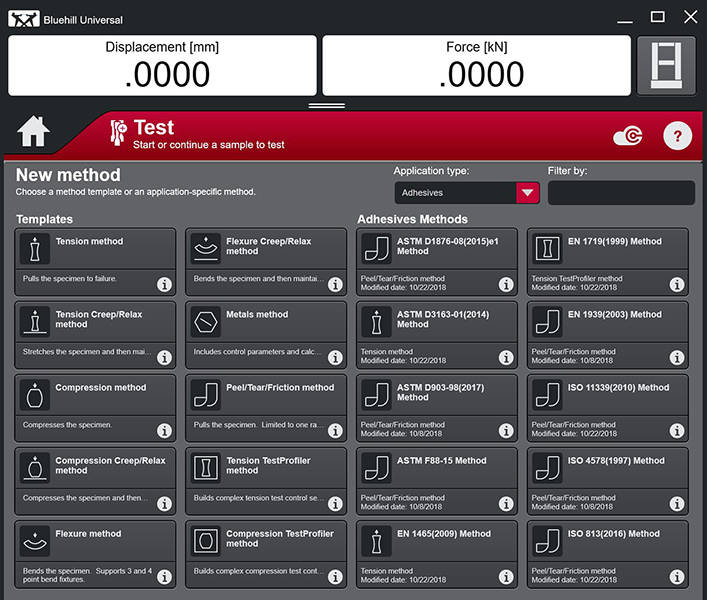This screenshot has width=707, height=600.
Task: Show info for EN 1465(2009) Method
Action: pos(506,577)
